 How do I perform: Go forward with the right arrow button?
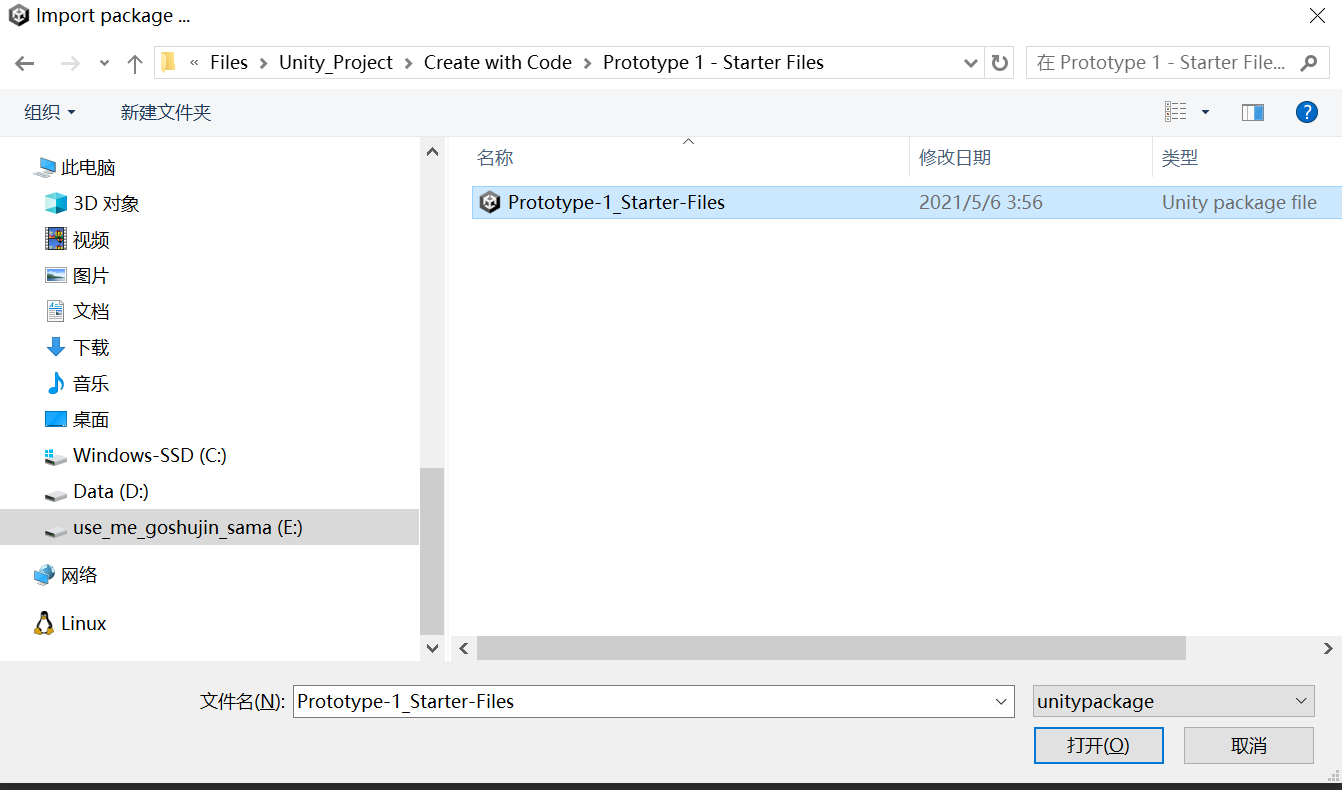[70, 63]
